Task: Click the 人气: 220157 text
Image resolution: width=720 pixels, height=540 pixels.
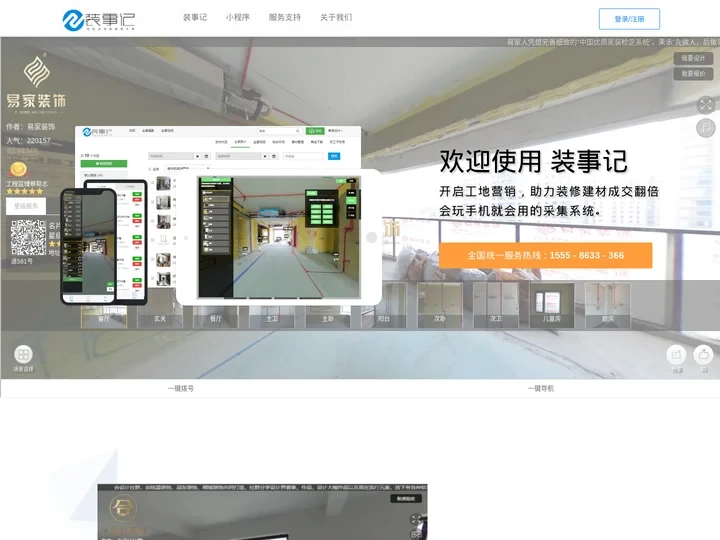Action: 28,141
